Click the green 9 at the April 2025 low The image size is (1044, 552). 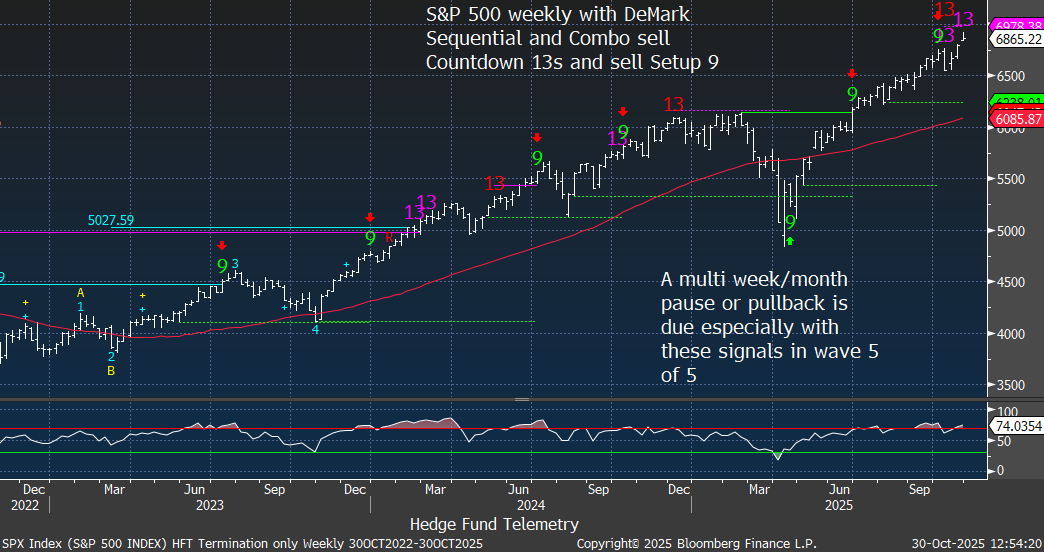(790, 222)
